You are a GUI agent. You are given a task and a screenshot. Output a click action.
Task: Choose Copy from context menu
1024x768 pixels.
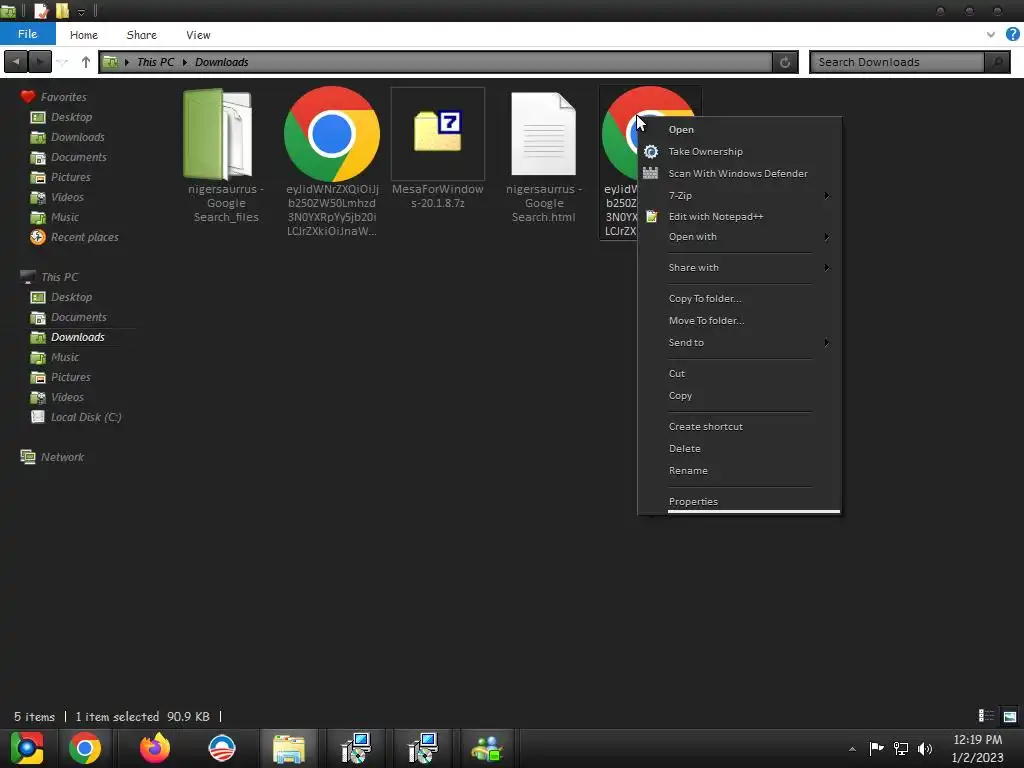[x=740, y=396]
